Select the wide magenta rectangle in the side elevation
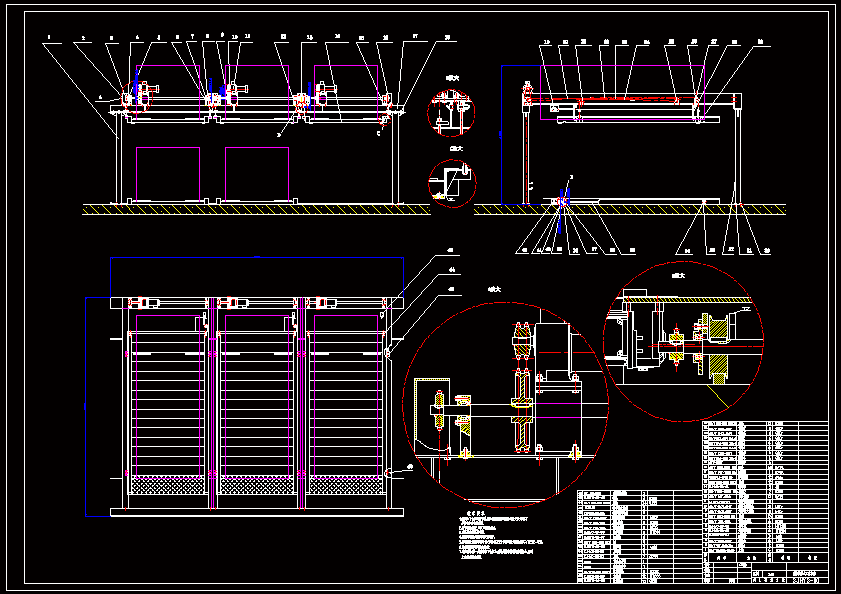 (622, 93)
